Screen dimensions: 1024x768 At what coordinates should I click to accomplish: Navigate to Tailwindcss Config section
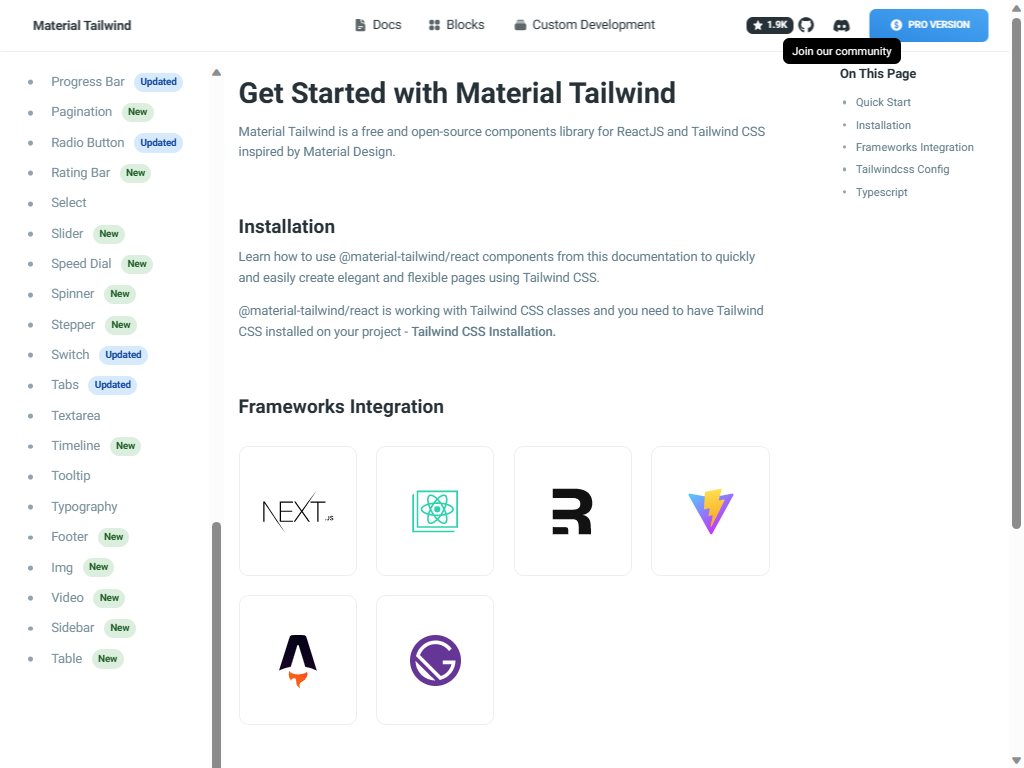(902, 169)
